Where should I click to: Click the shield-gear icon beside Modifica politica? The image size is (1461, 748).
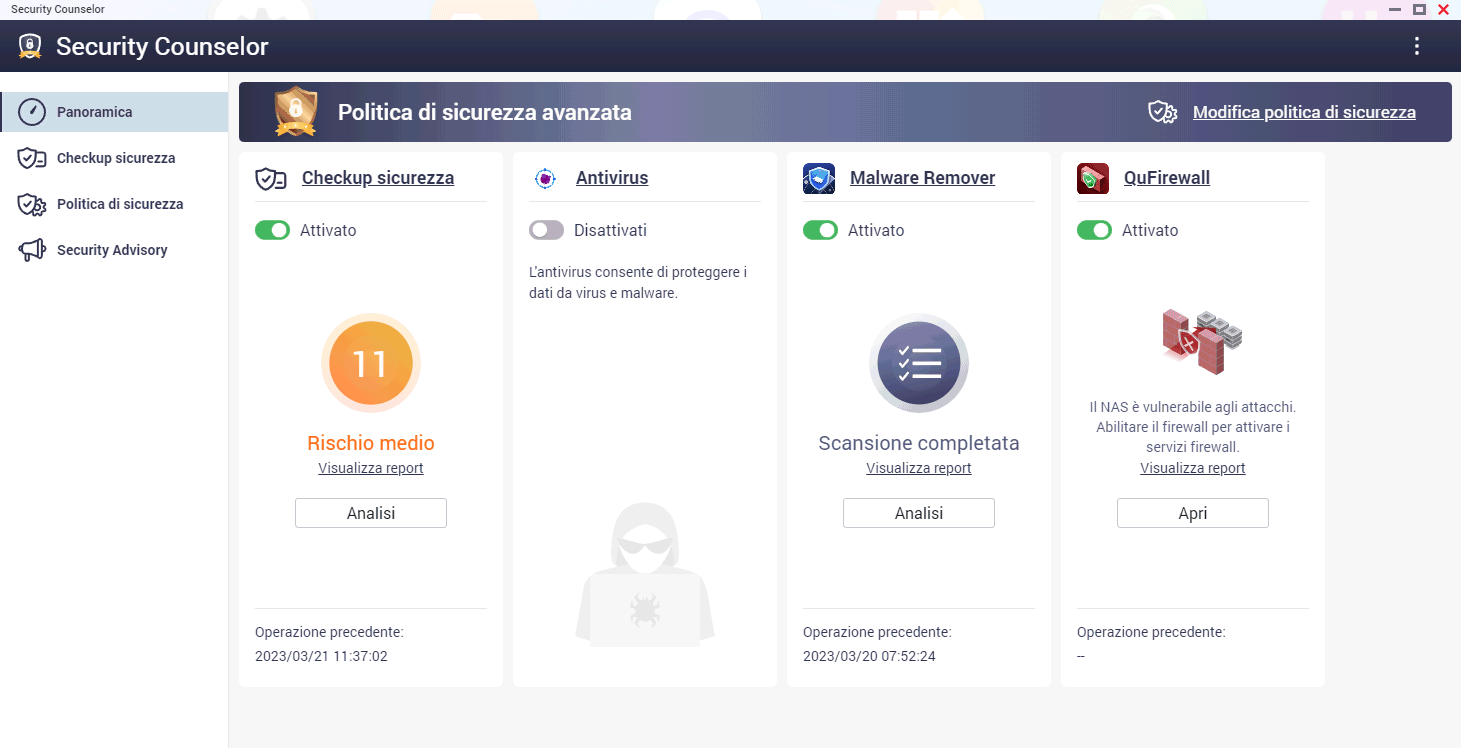click(x=1162, y=112)
